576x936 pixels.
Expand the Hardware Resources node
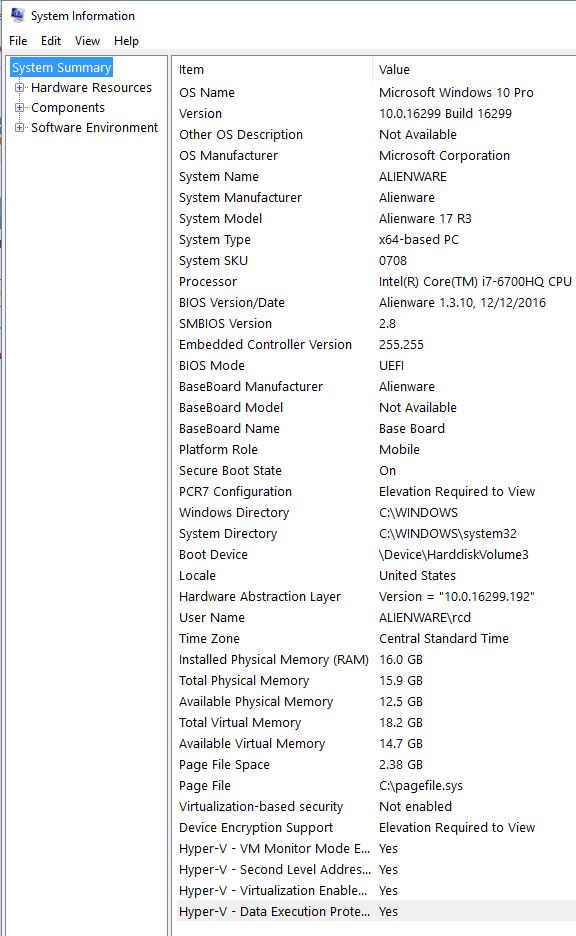[20, 88]
